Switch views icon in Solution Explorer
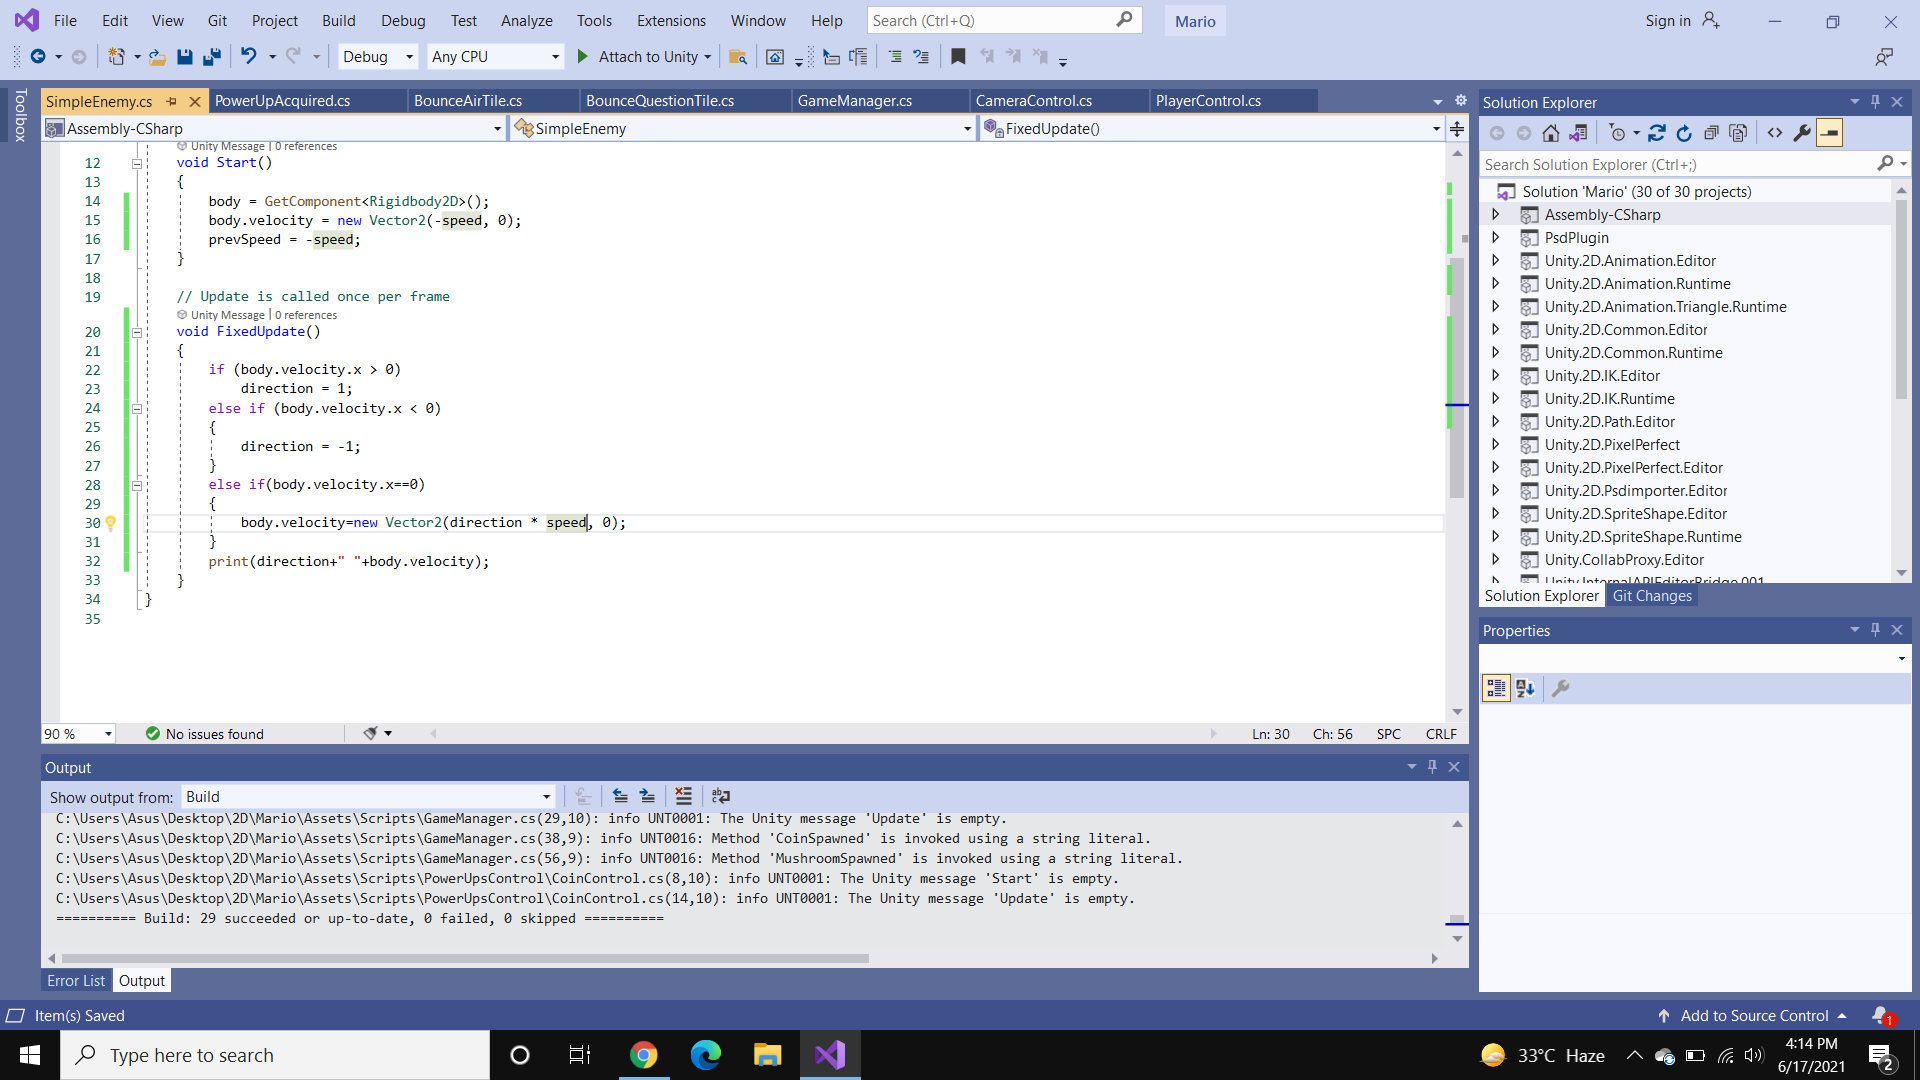This screenshot has height=1080, width=1920. point(1578,133)
